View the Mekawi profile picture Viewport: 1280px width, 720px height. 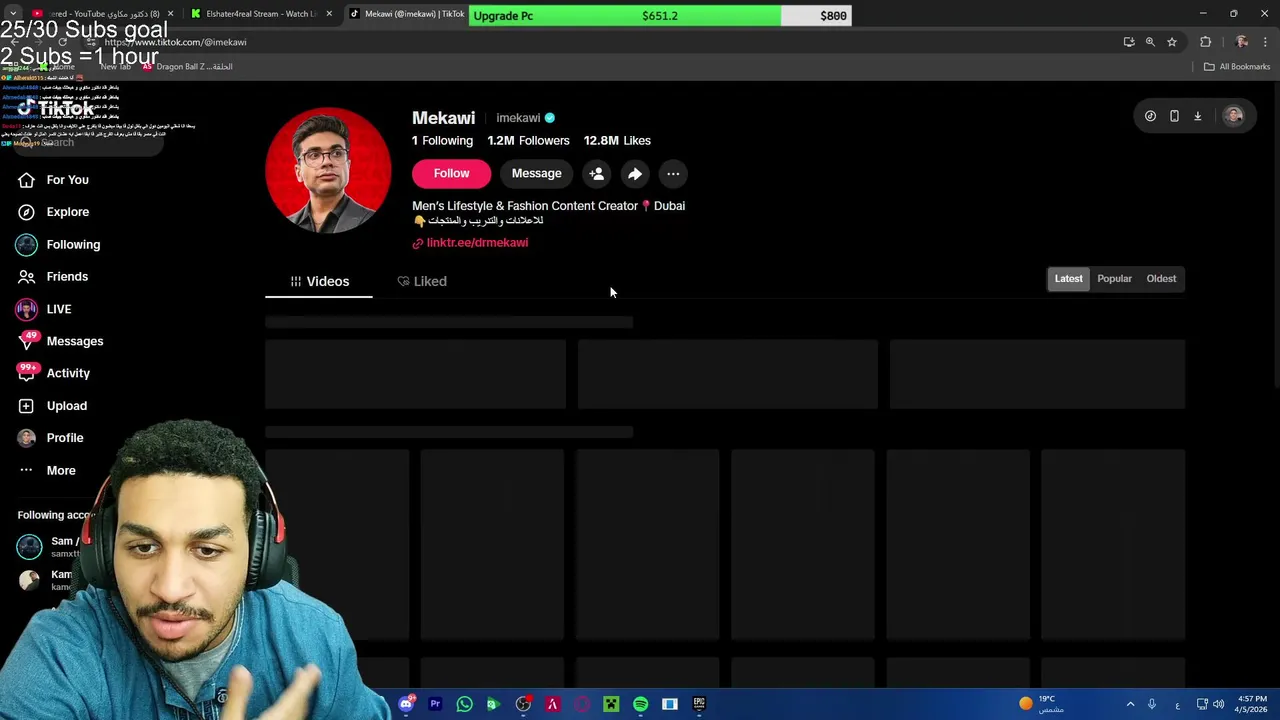(x=328, y=170)
